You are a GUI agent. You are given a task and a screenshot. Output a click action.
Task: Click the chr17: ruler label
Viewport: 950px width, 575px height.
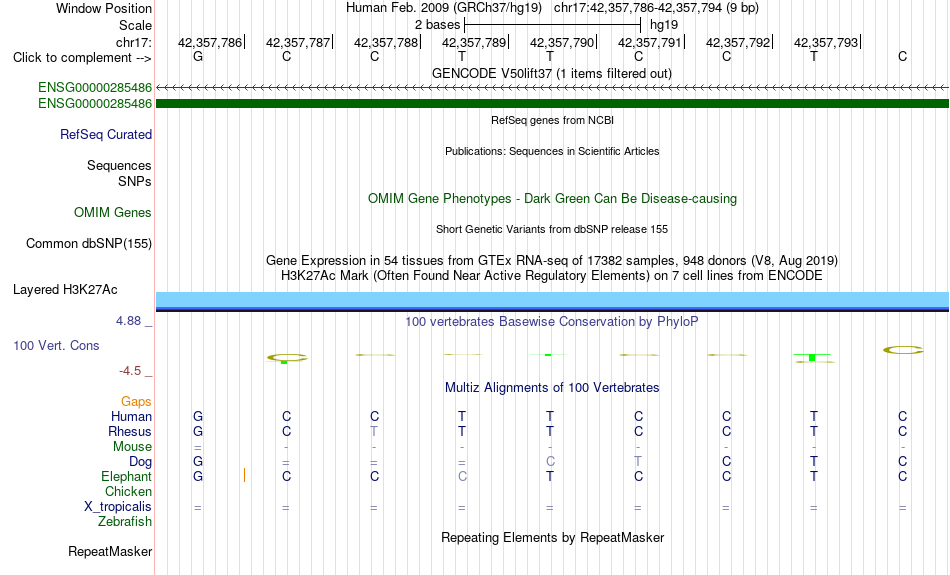133,42
